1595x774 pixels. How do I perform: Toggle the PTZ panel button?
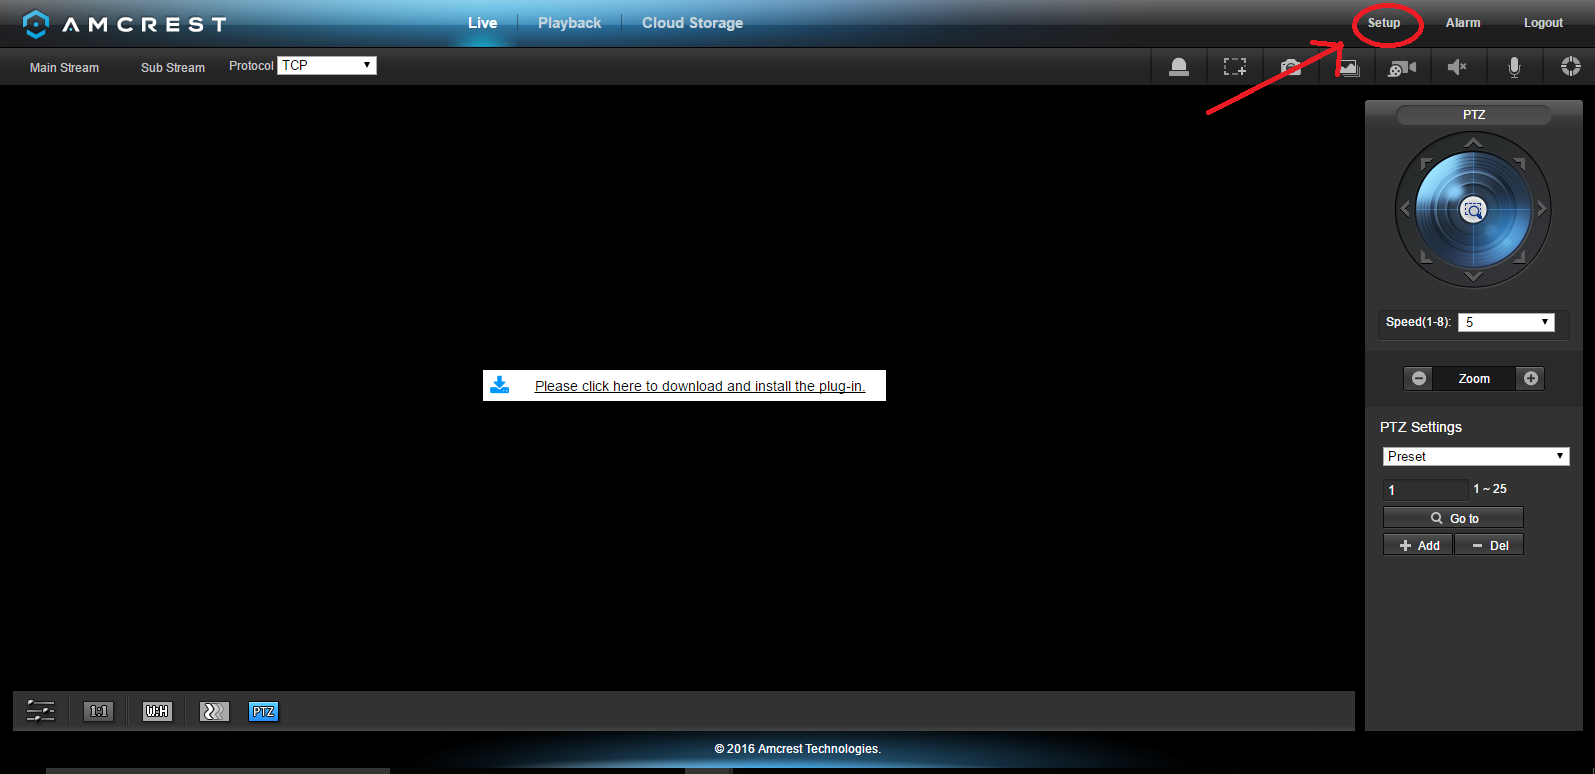[x=263, y=711]
